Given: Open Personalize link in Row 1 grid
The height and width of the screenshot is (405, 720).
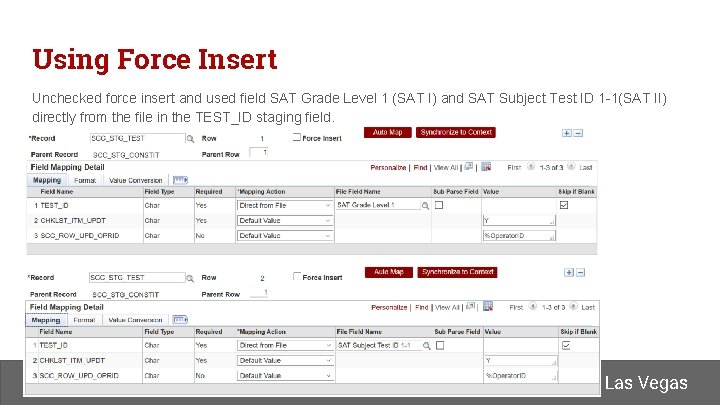Looking at the screenshot, I should pyautogui.click(x=388, y=168).
